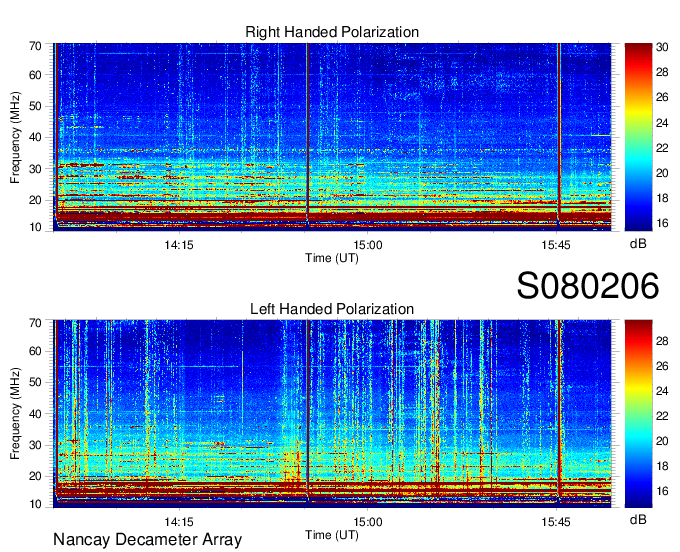Click 14:15 time tick under Right Handed plot
This screenshot has width=680, height=552.
tap(179, 245)
